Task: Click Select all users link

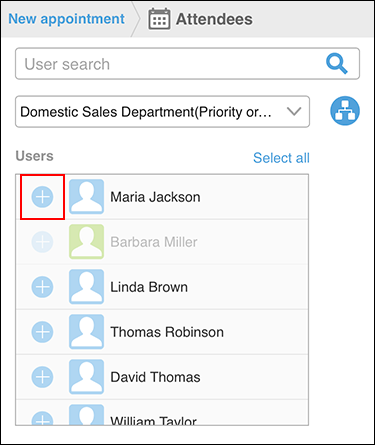Action: (x=281, y=158)
